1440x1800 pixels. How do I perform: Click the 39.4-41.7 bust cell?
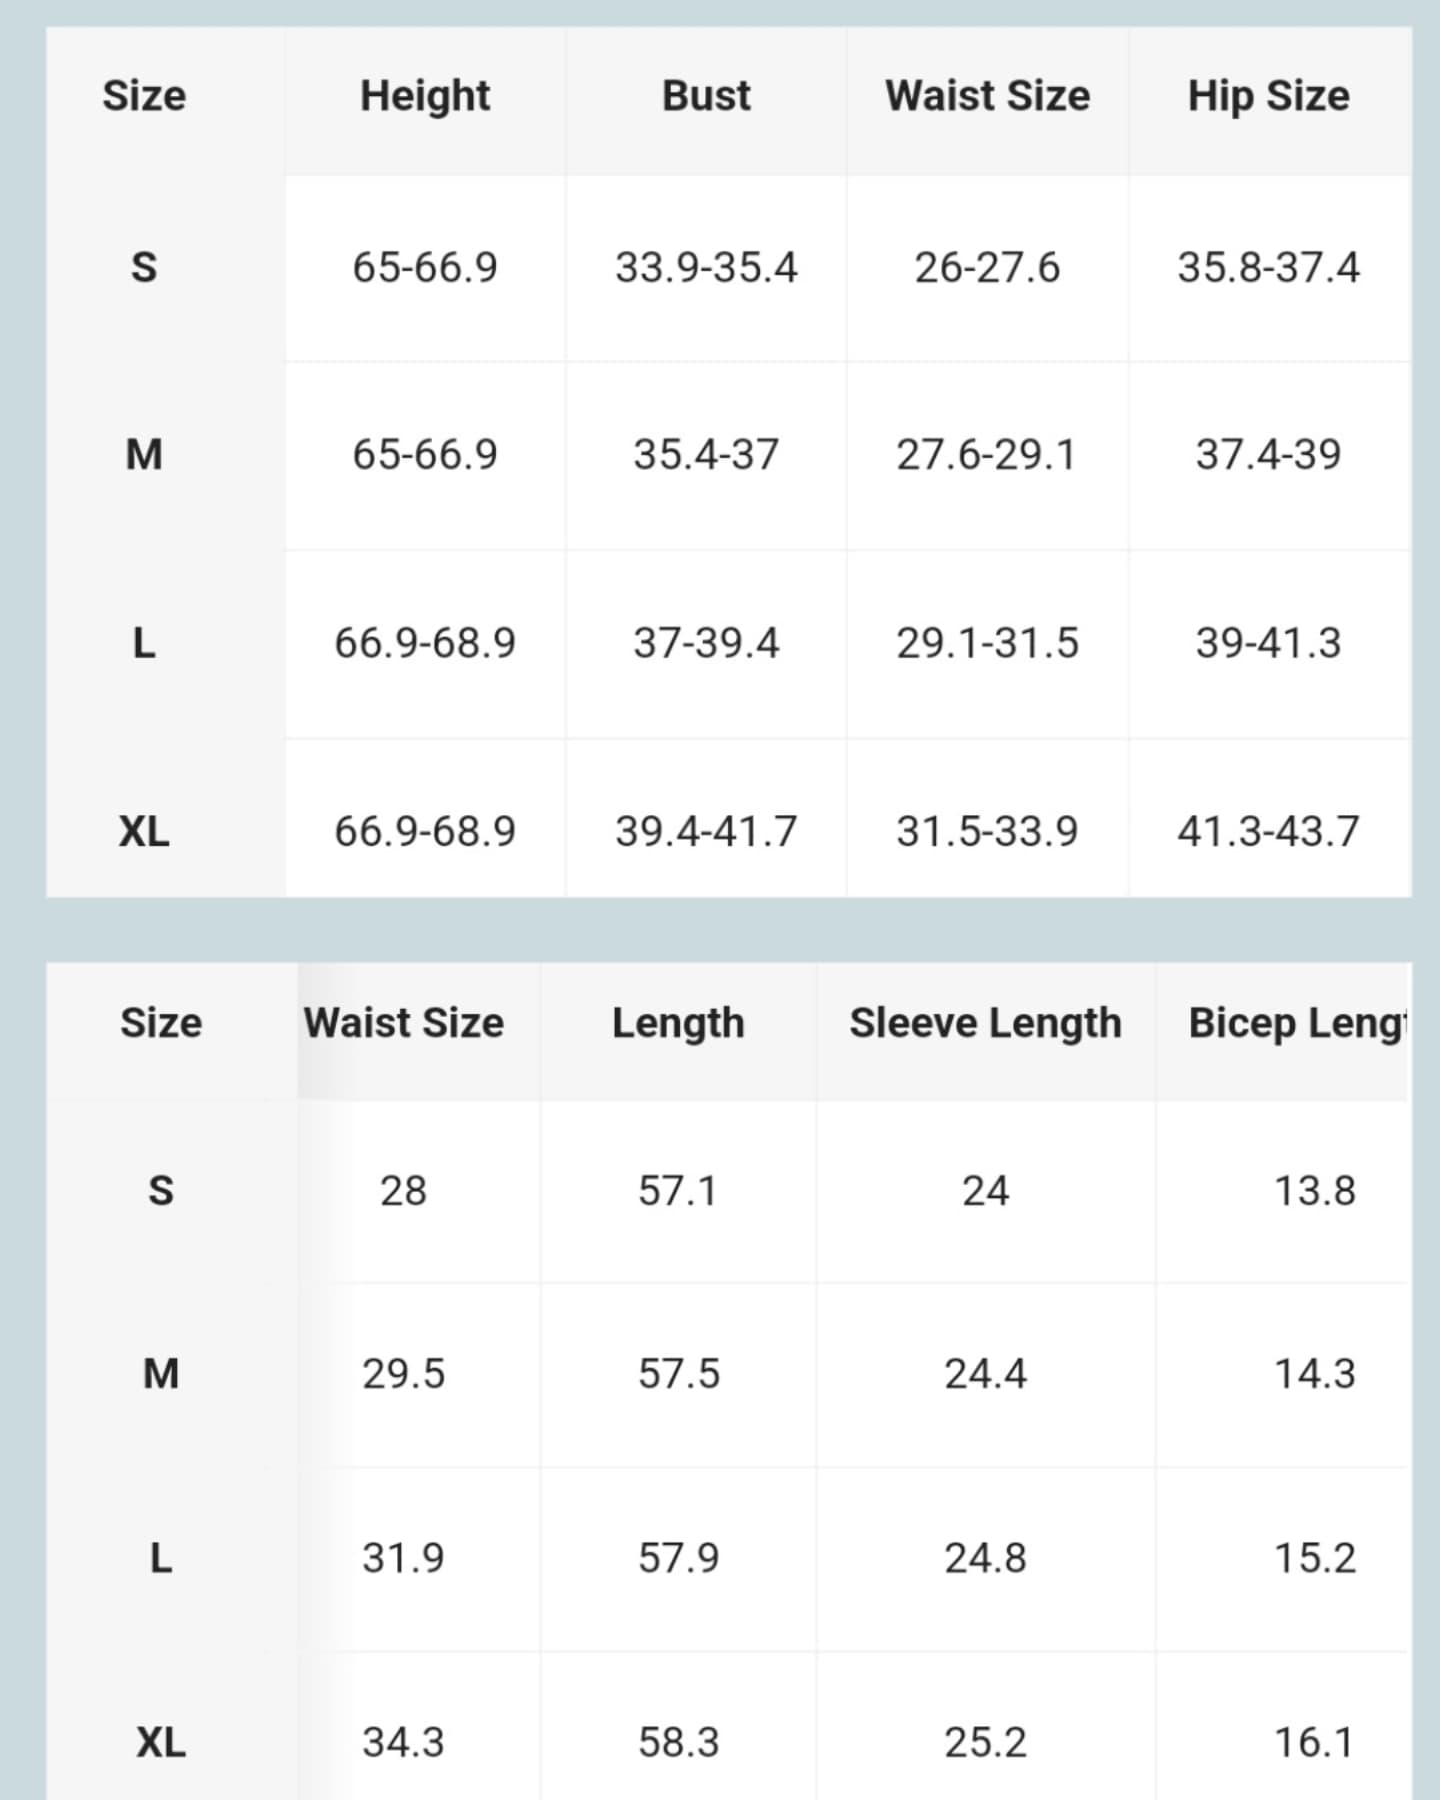pyautogui.click(x=706, y=831)
